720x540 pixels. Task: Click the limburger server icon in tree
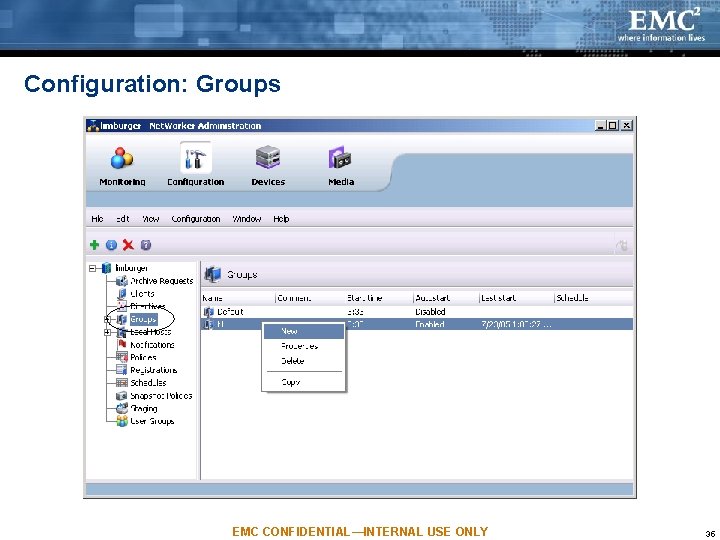coord(106,268)
